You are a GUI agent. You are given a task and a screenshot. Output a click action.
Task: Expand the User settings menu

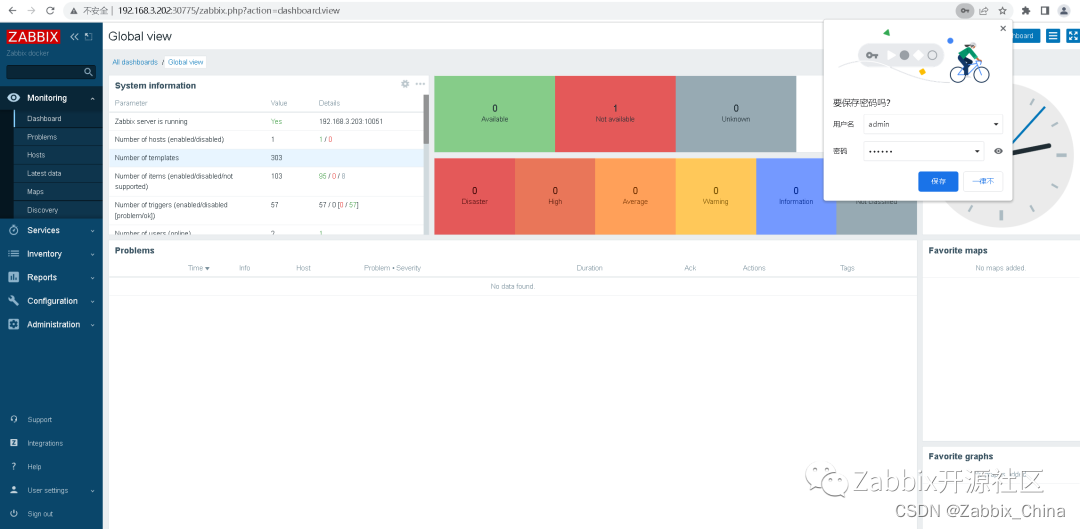[x=92, y=491]
